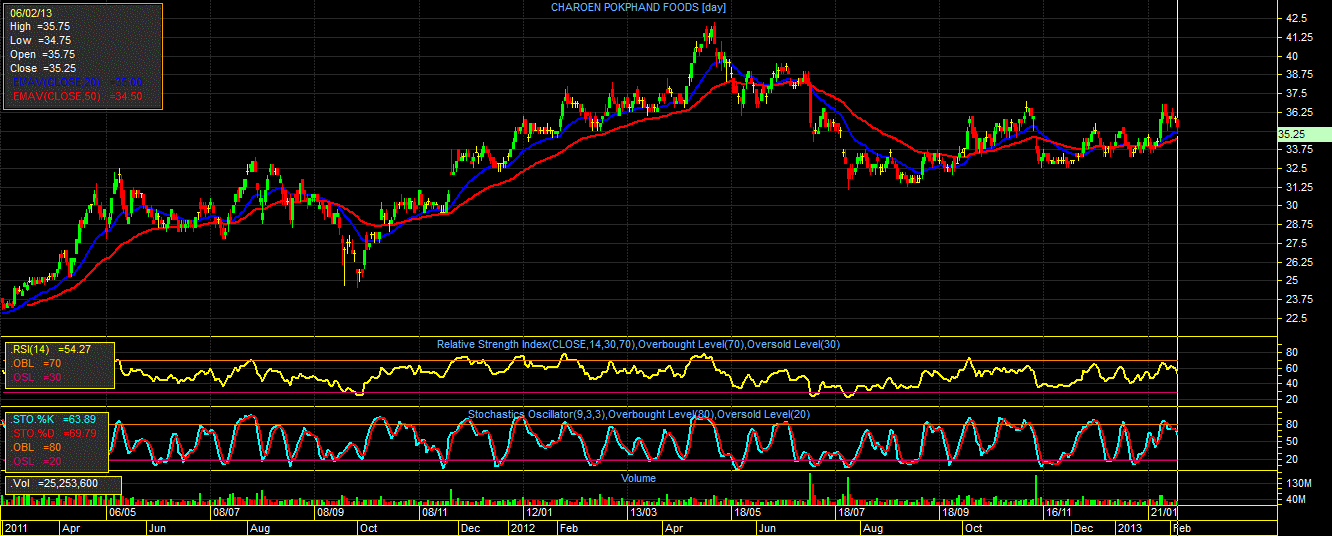Screen dimensions: 1332x536
Task: Click the Volume panel title
Action: point(638,478)
